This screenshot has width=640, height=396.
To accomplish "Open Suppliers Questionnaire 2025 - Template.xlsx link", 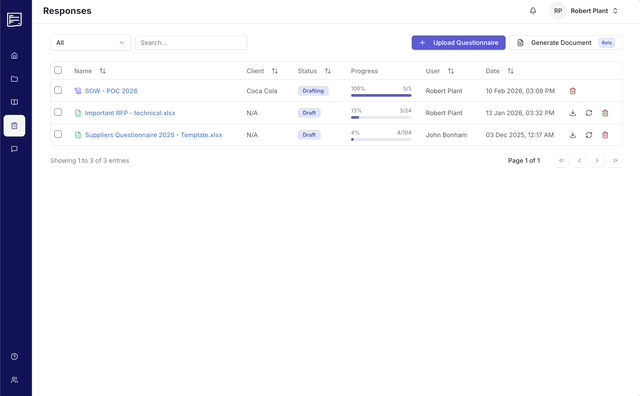I will click(153, 135).
